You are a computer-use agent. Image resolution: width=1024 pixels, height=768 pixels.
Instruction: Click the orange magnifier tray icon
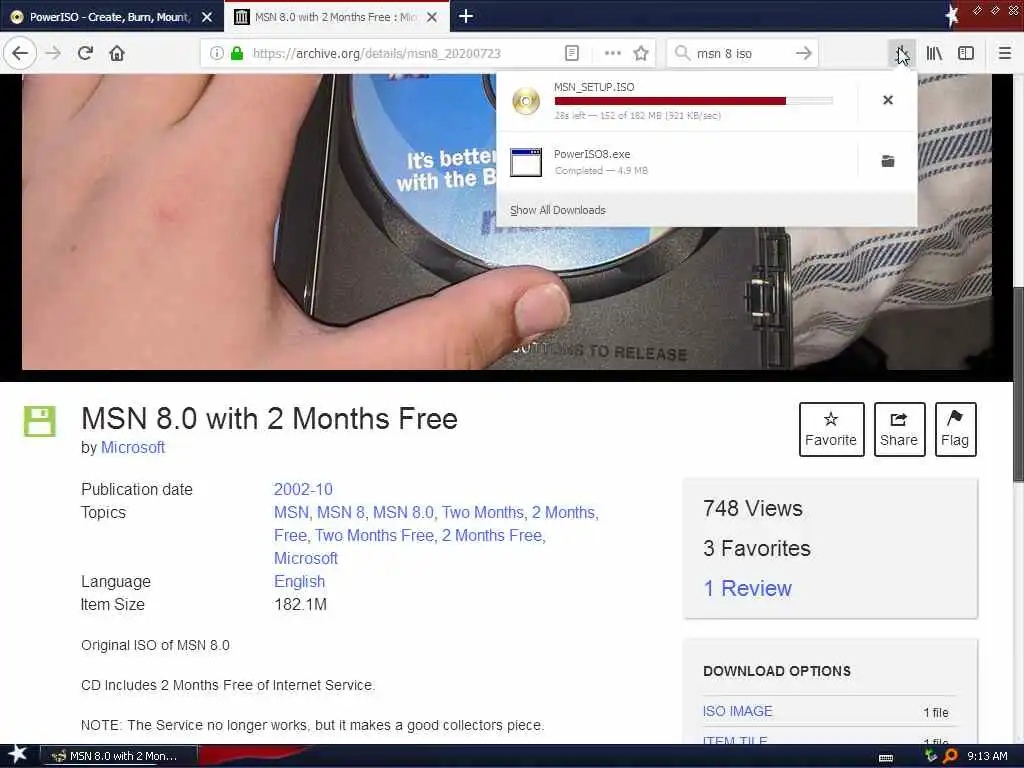tap(950, 756)
